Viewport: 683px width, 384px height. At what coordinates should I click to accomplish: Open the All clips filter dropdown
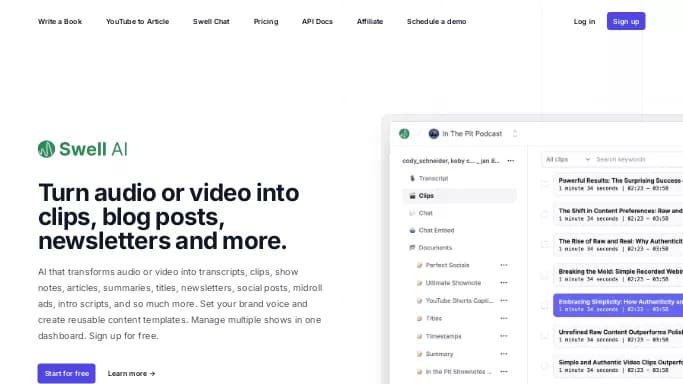[568, 159]
